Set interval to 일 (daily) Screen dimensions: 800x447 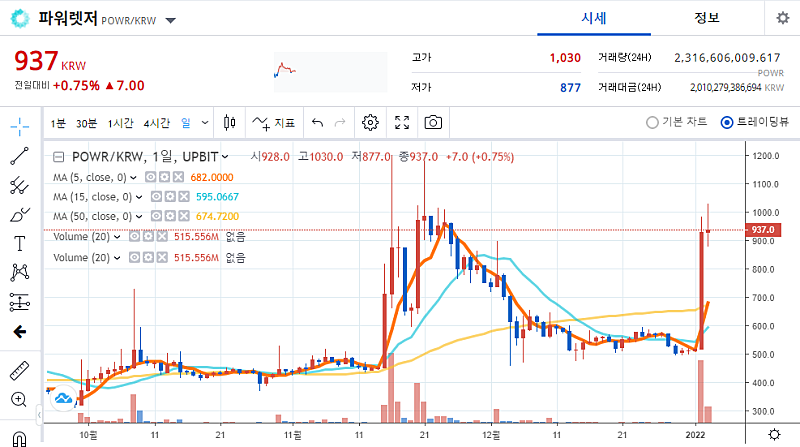click(x=186, y=123)
